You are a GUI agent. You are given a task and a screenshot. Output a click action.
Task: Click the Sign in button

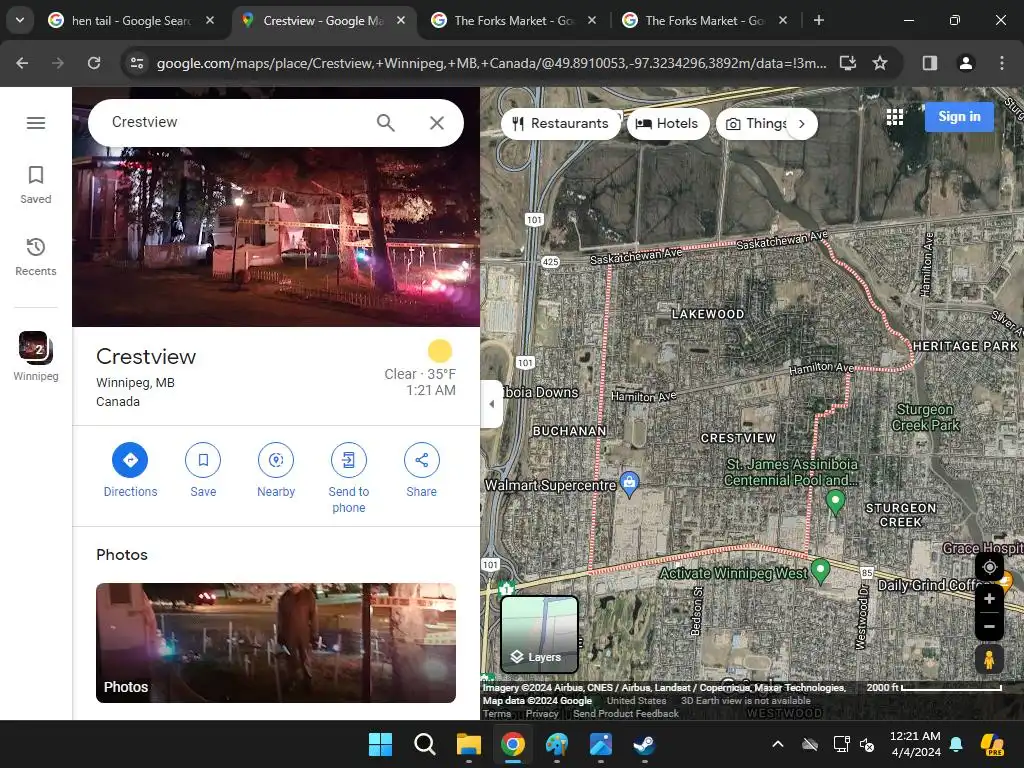pos(959,117)
